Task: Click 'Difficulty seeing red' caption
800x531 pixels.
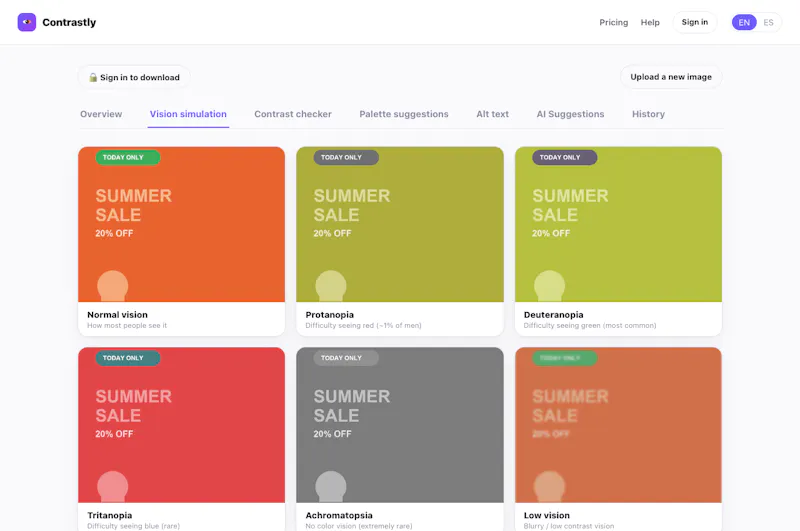Action: point(363,325)
